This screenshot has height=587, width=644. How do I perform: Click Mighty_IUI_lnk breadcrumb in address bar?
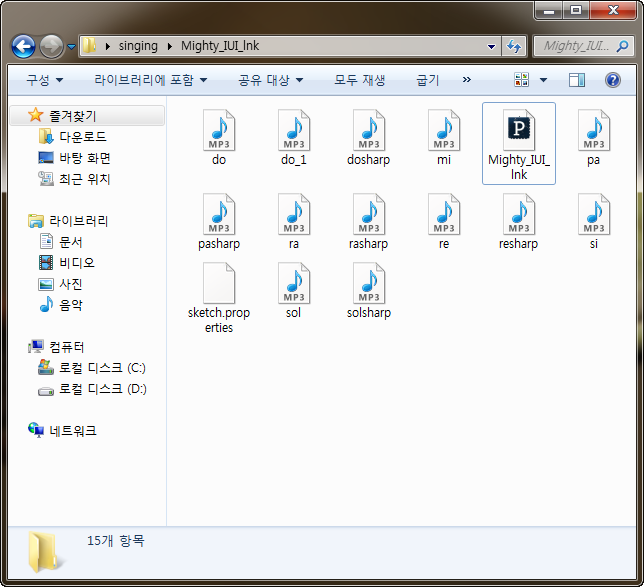click(220, 46)
